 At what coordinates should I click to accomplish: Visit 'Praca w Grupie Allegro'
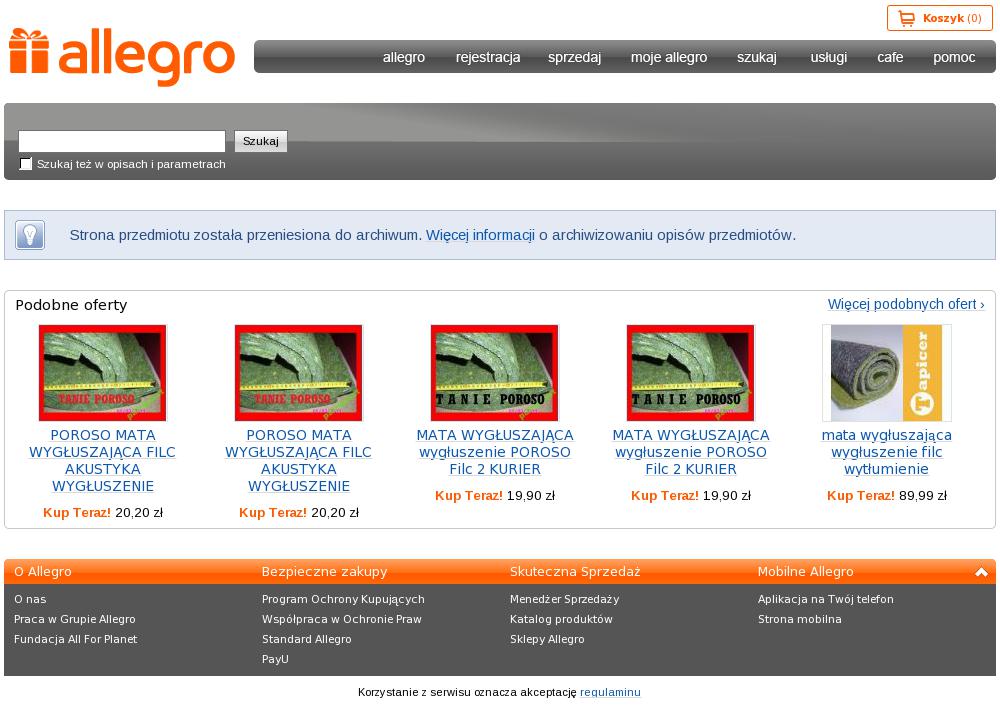pos(75,619)
